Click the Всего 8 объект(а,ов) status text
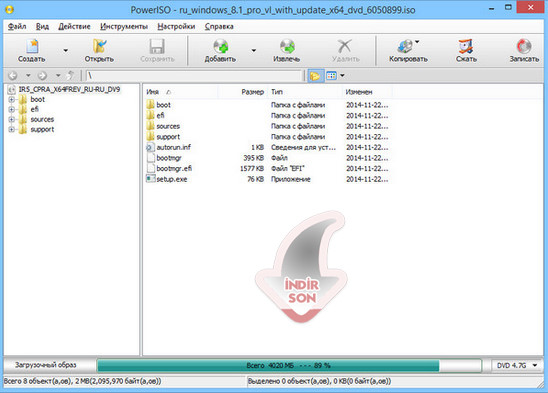Screen dimensions: 548x393 pyautogui.click(x=82, y=381)
